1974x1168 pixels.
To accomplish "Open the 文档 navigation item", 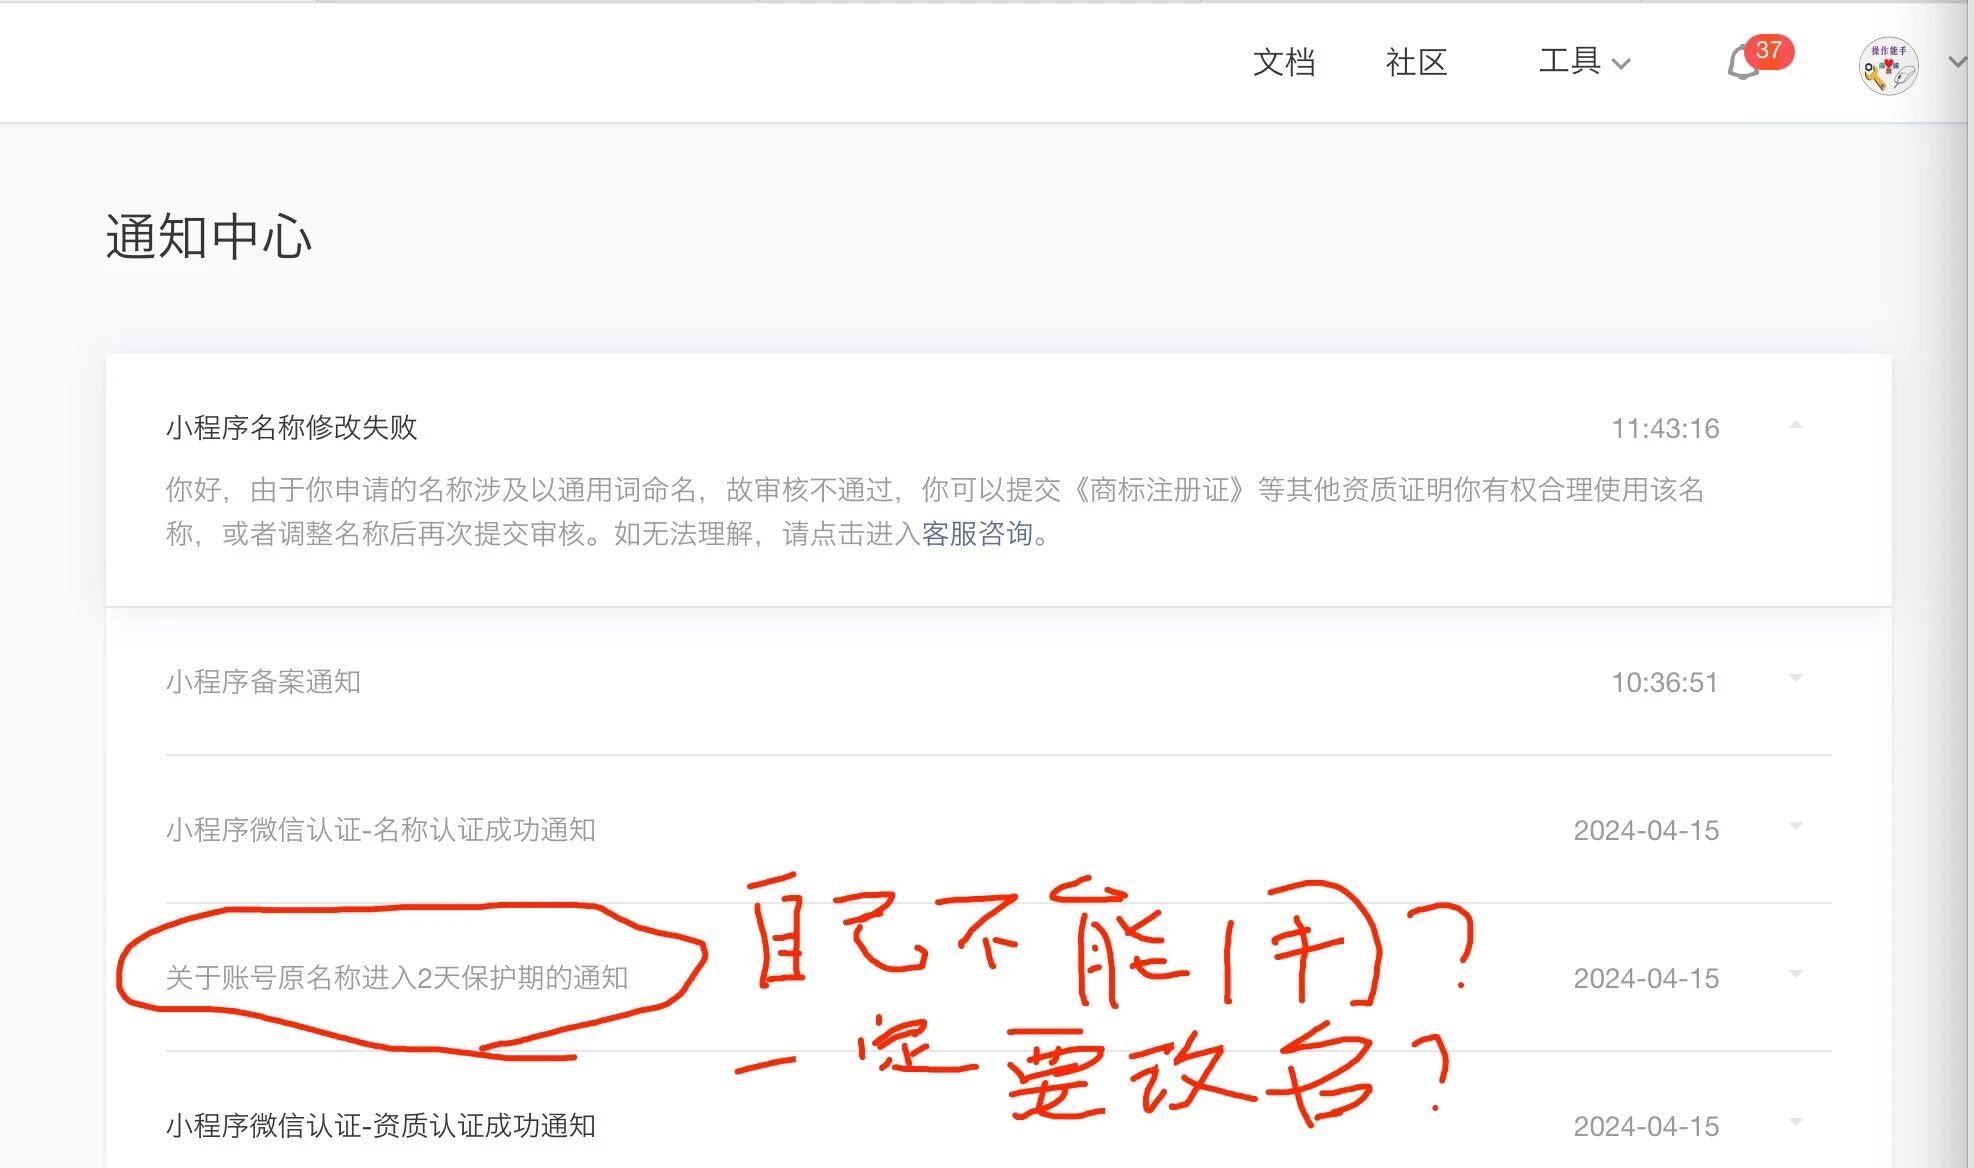I will tap(1283, 62).
